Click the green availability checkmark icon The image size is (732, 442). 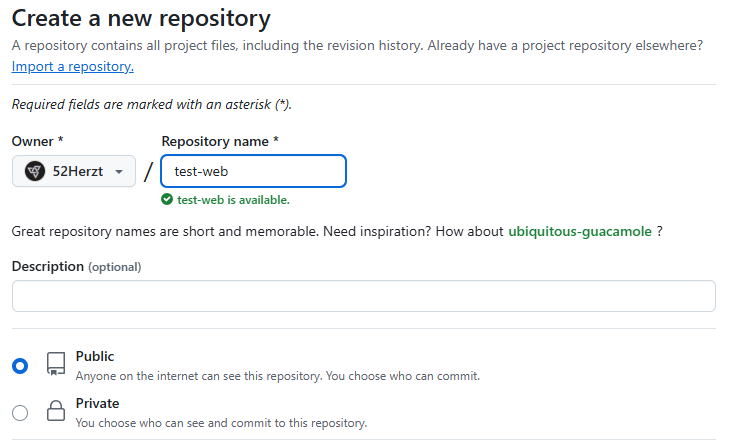coord(167,200)
